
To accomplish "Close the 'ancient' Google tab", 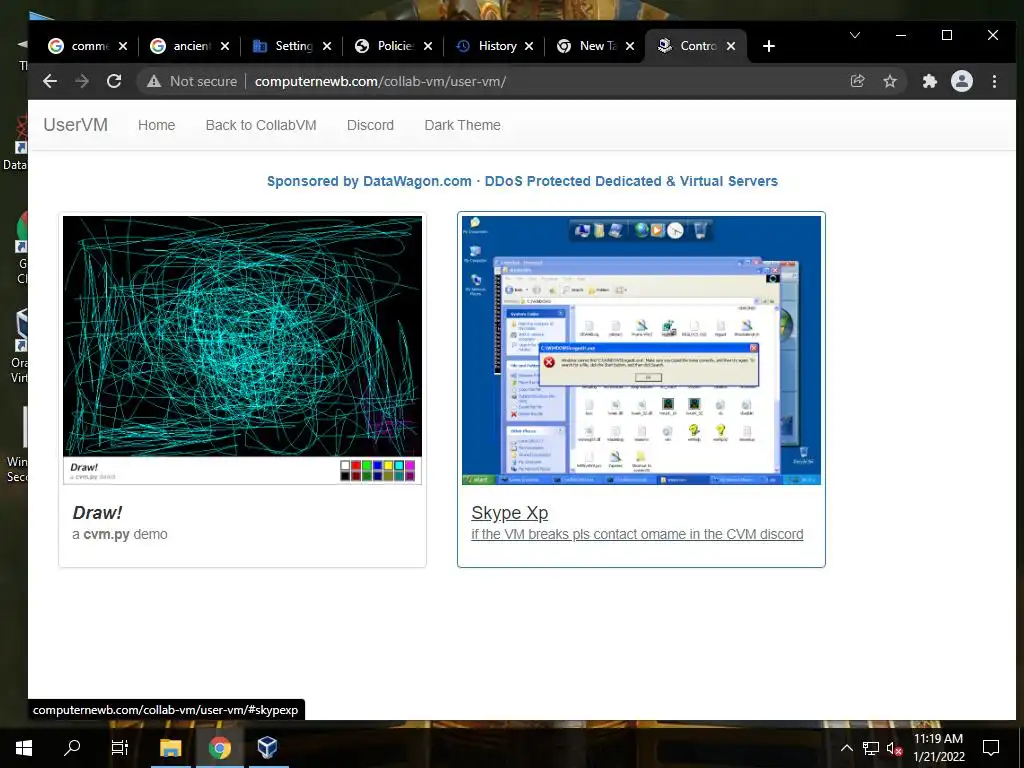I will (225, 46).
